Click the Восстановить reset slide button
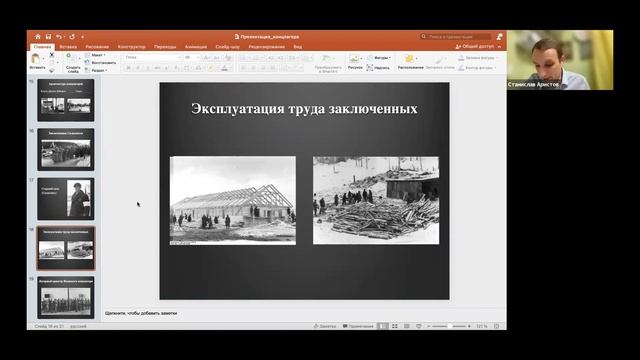Screen dimensions: 640x360 coord(100,63)
